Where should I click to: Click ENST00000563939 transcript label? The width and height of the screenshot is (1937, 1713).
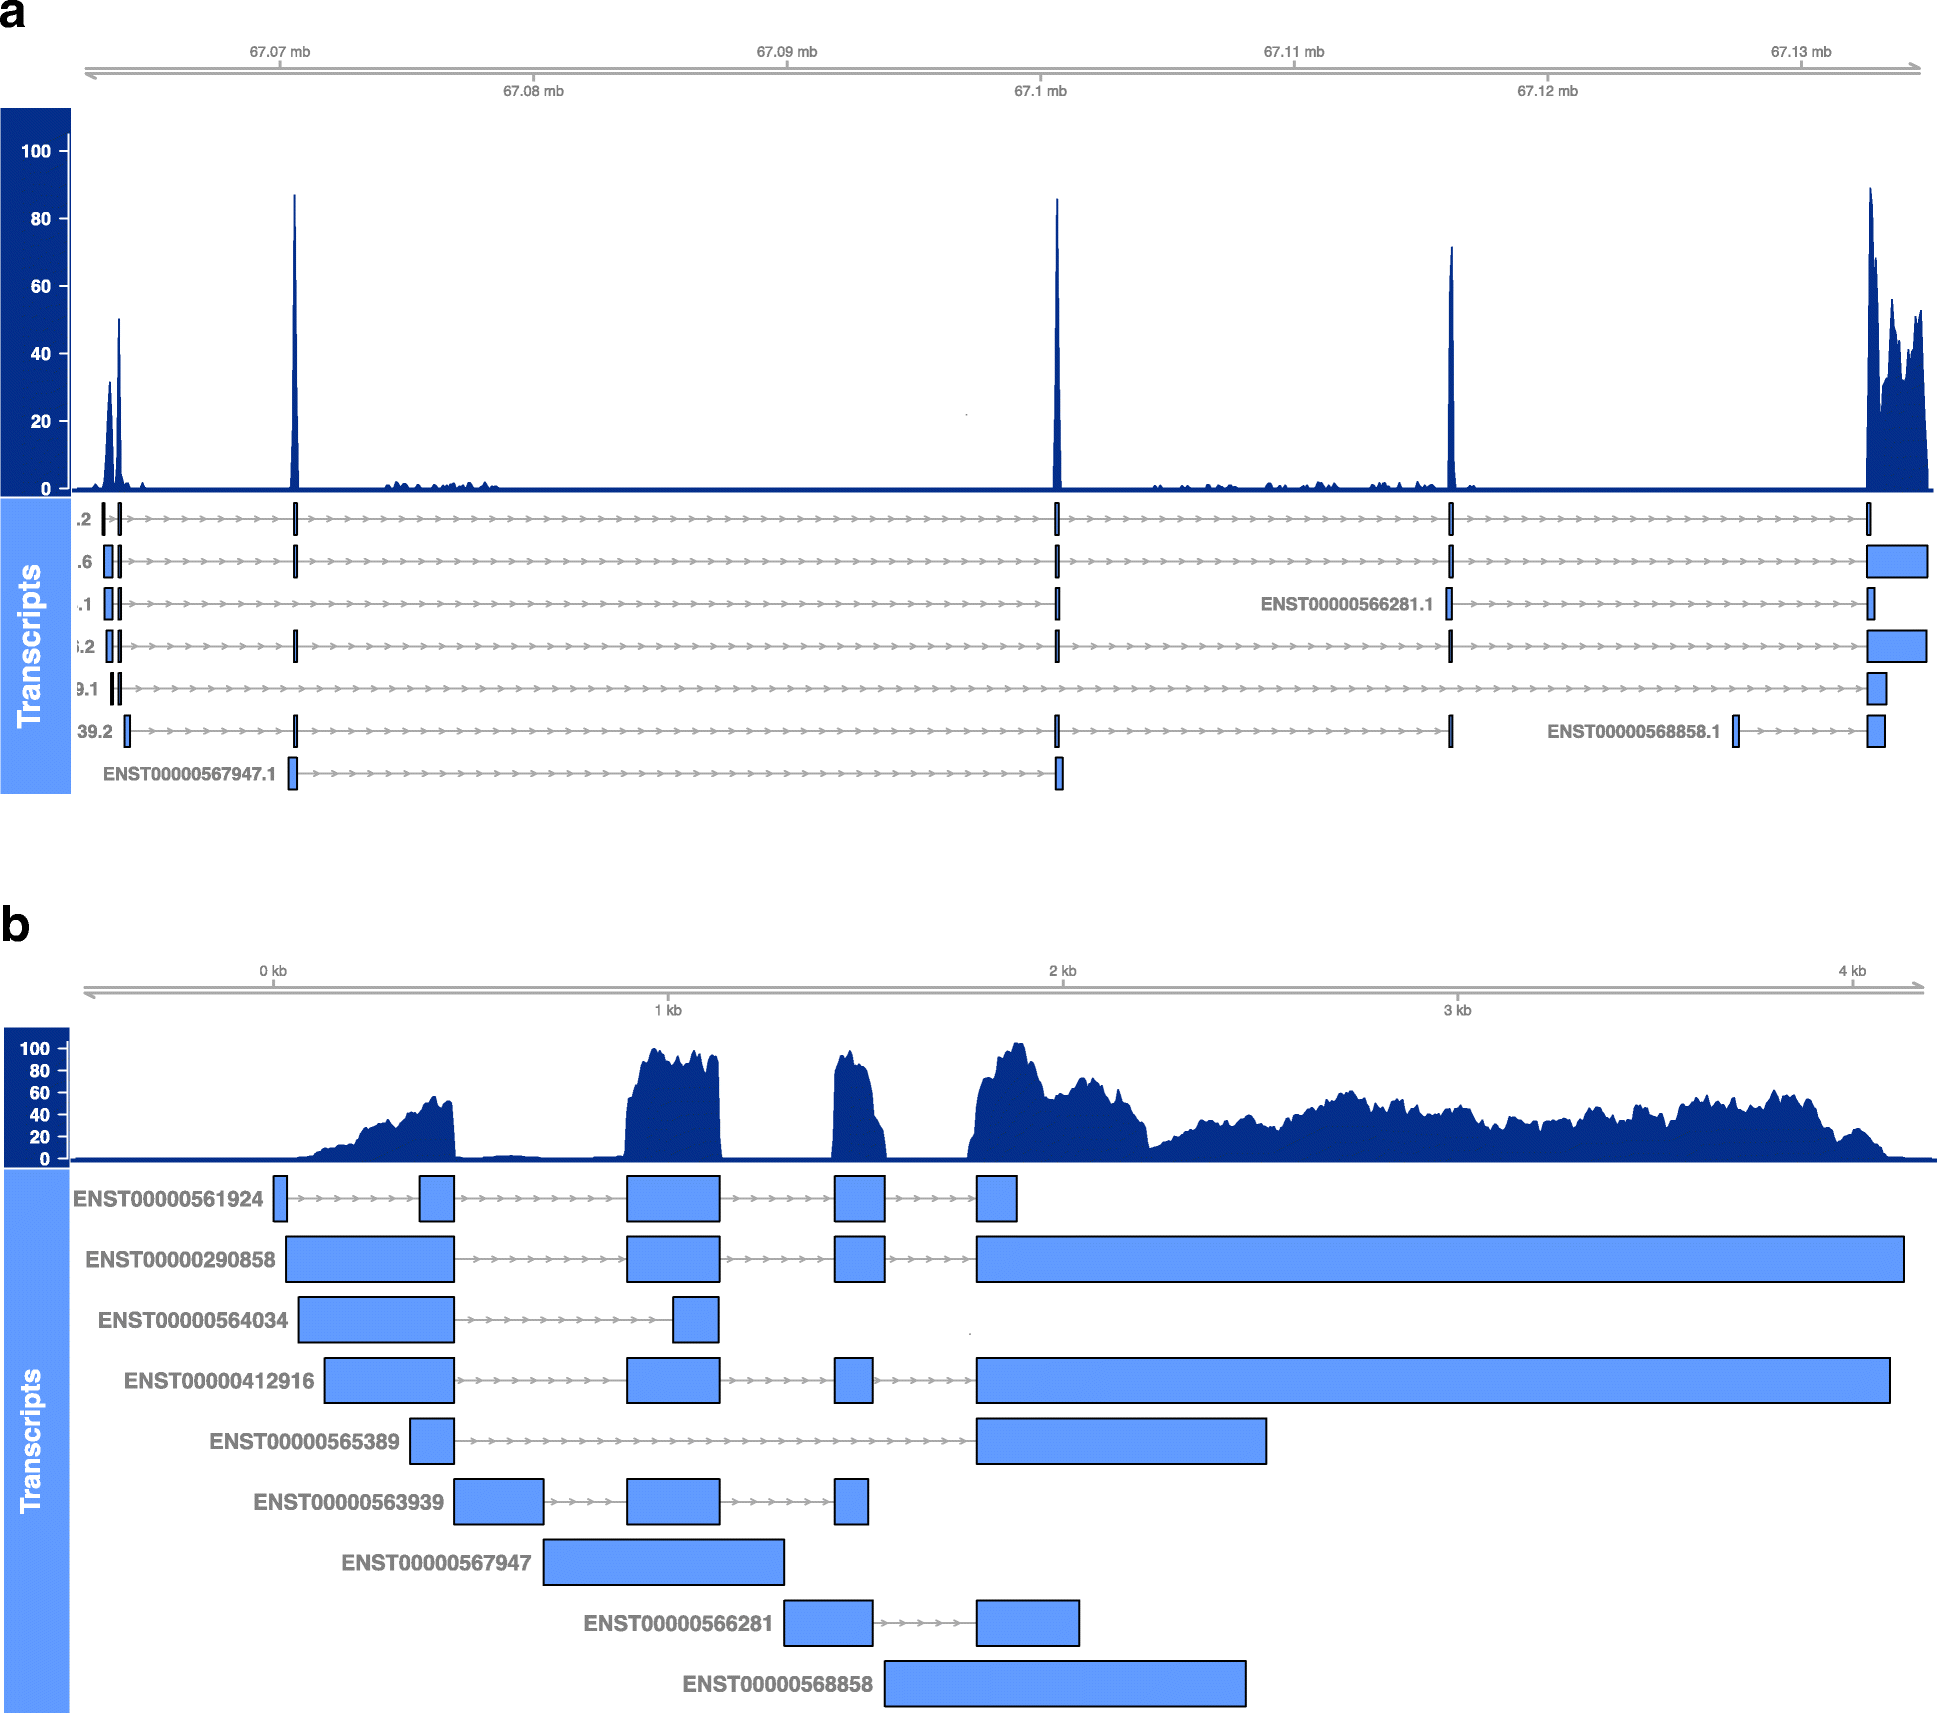click(x=348, y=1502)
